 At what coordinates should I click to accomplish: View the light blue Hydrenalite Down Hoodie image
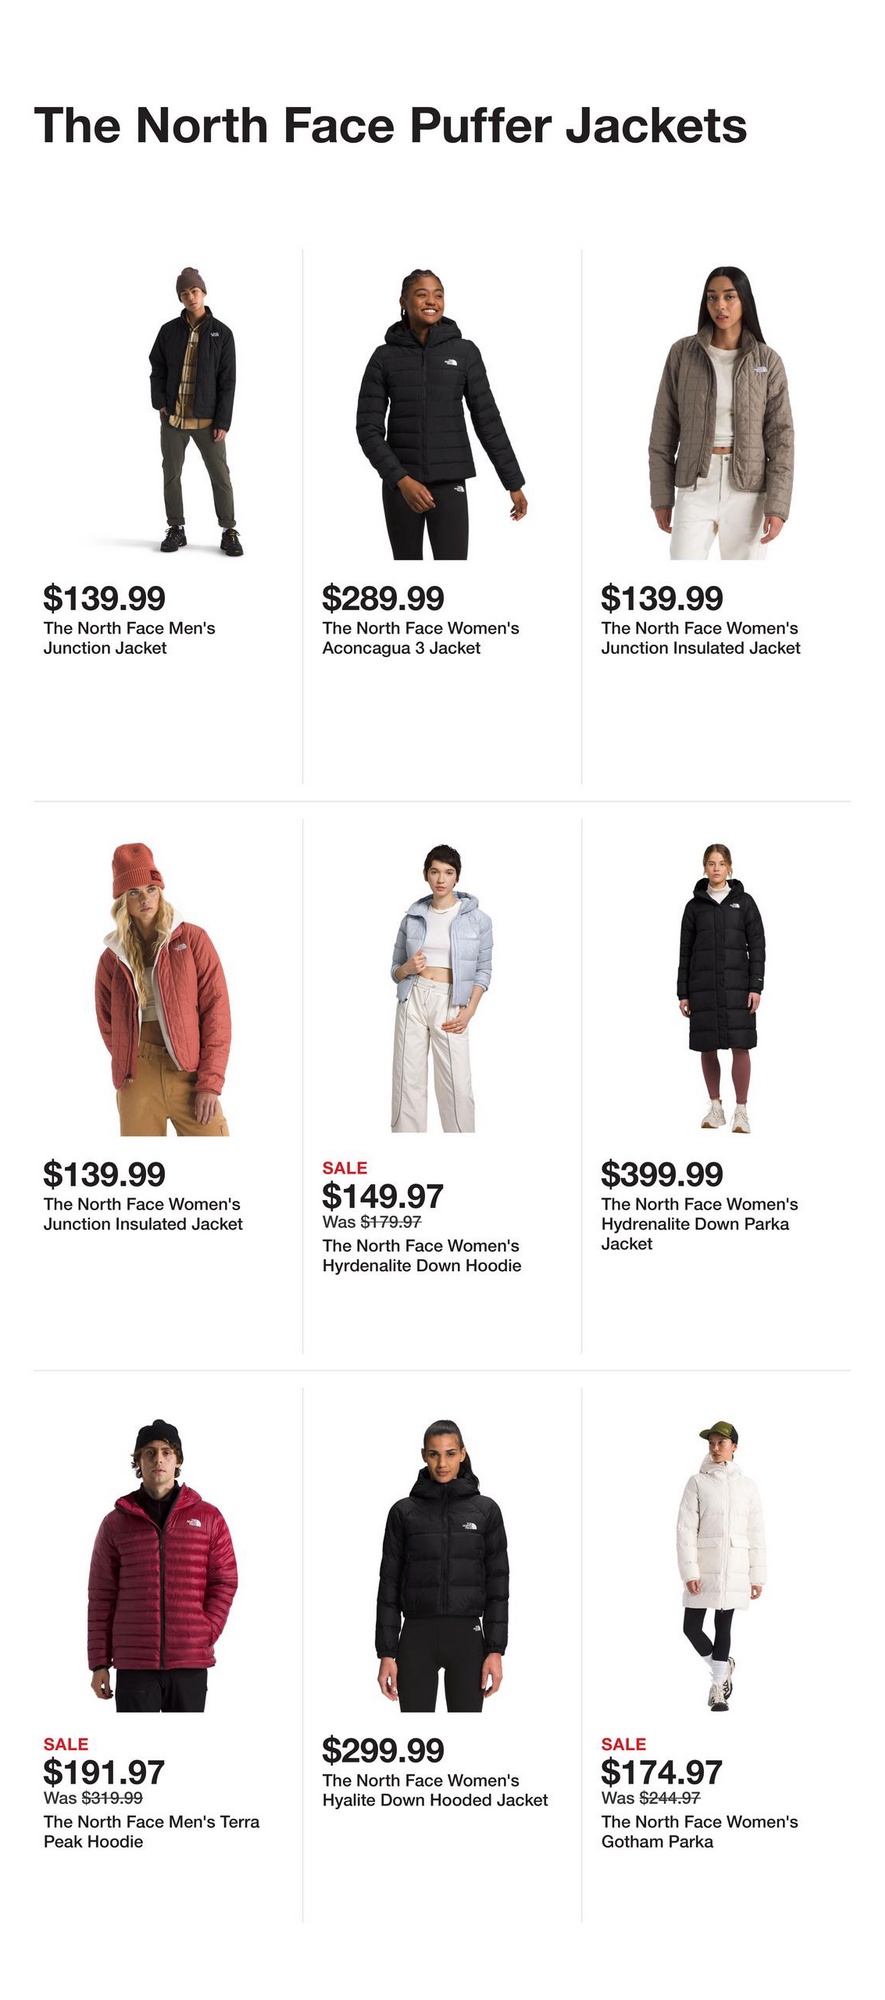(x=441, y=989)
